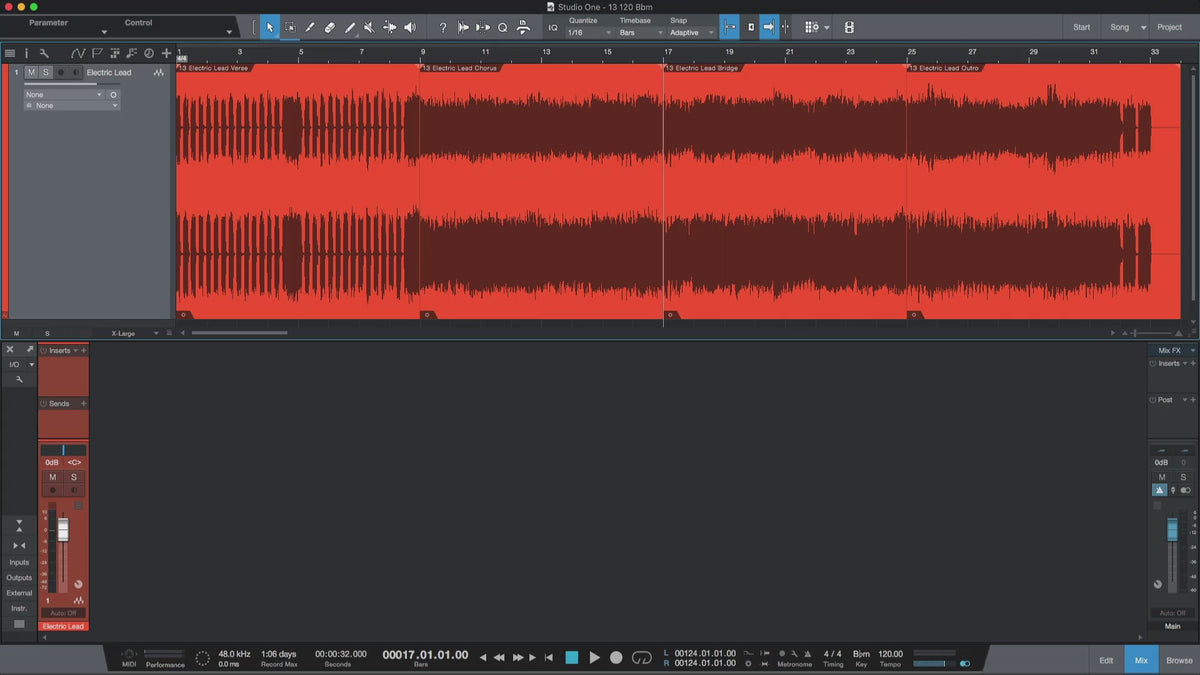Switch to the Edit view tab
Screen dimensions: 1200x675
(1106, 660)
